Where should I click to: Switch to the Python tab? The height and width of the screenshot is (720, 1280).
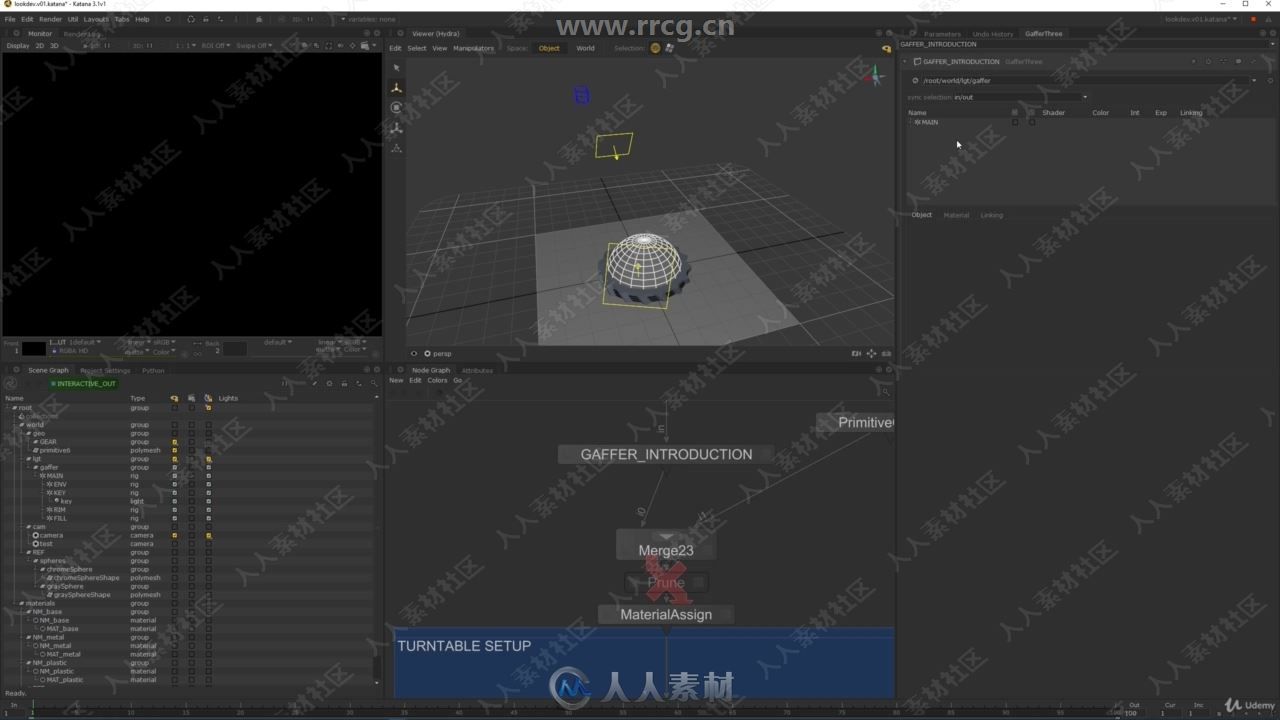153,370
